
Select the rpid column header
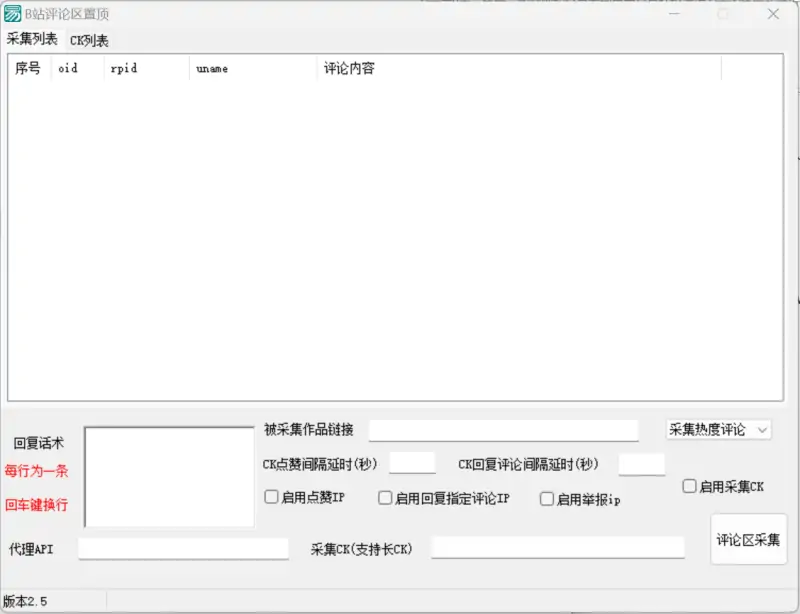click(125, 68)
